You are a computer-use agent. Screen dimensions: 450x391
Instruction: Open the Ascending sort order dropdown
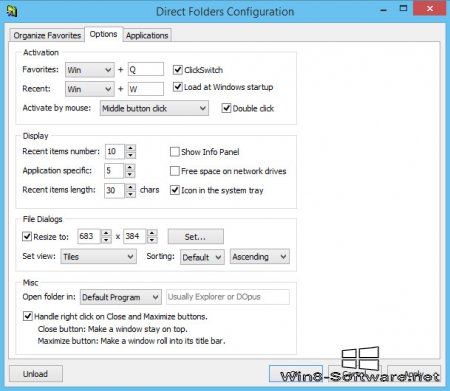(x=260, y=257)
